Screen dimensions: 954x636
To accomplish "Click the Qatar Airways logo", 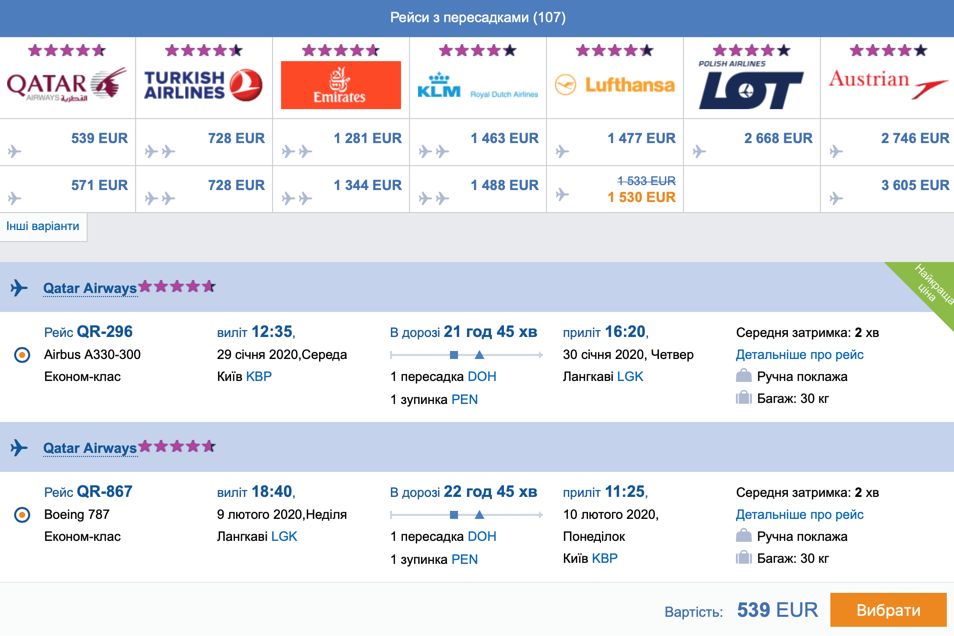I will click(67, 85).
